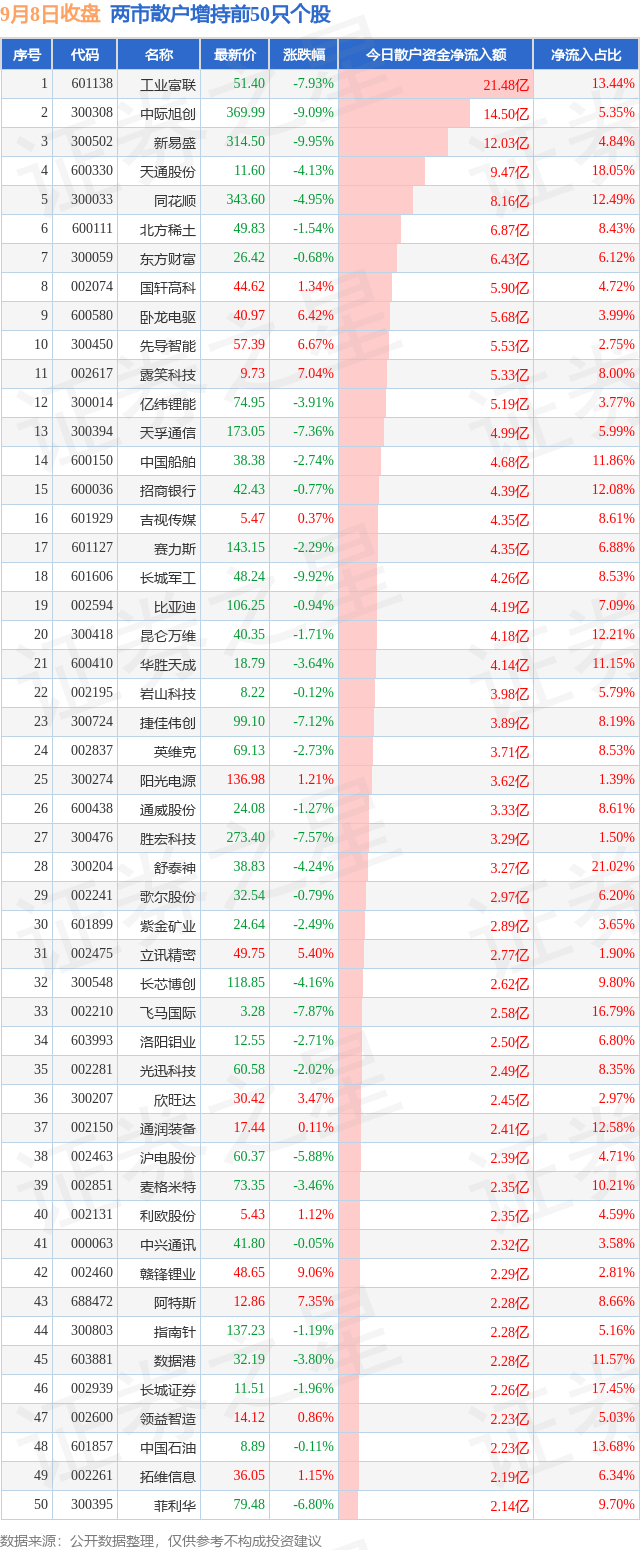Click the 代码 column header
Image resolution: width=640 pixels, height=1550 pixels.
click(x=85, y=55)
